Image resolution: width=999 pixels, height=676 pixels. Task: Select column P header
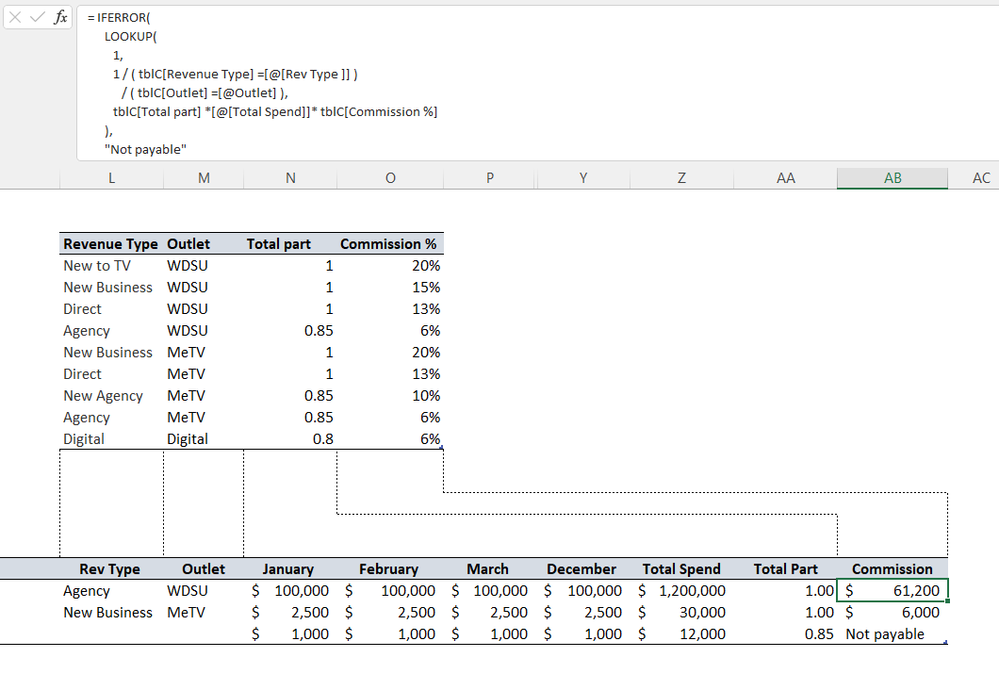click(x=490, y=178)
